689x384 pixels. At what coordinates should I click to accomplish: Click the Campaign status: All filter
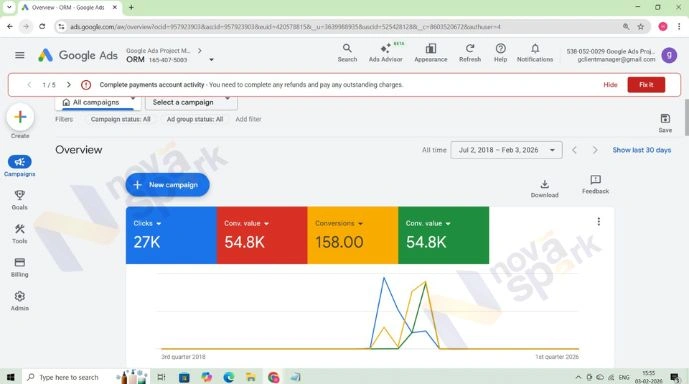pyautogui.click(x=120, y=119)
